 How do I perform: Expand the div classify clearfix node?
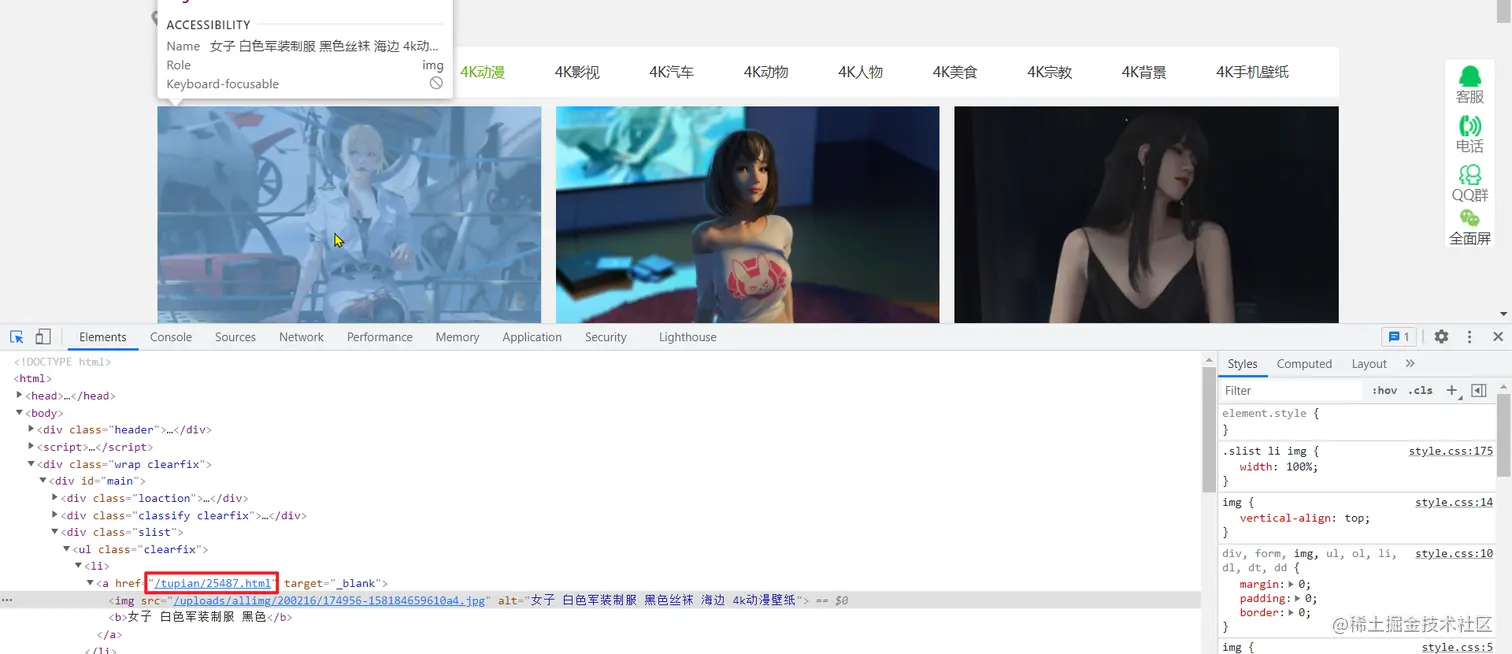[x=54, y=515]
